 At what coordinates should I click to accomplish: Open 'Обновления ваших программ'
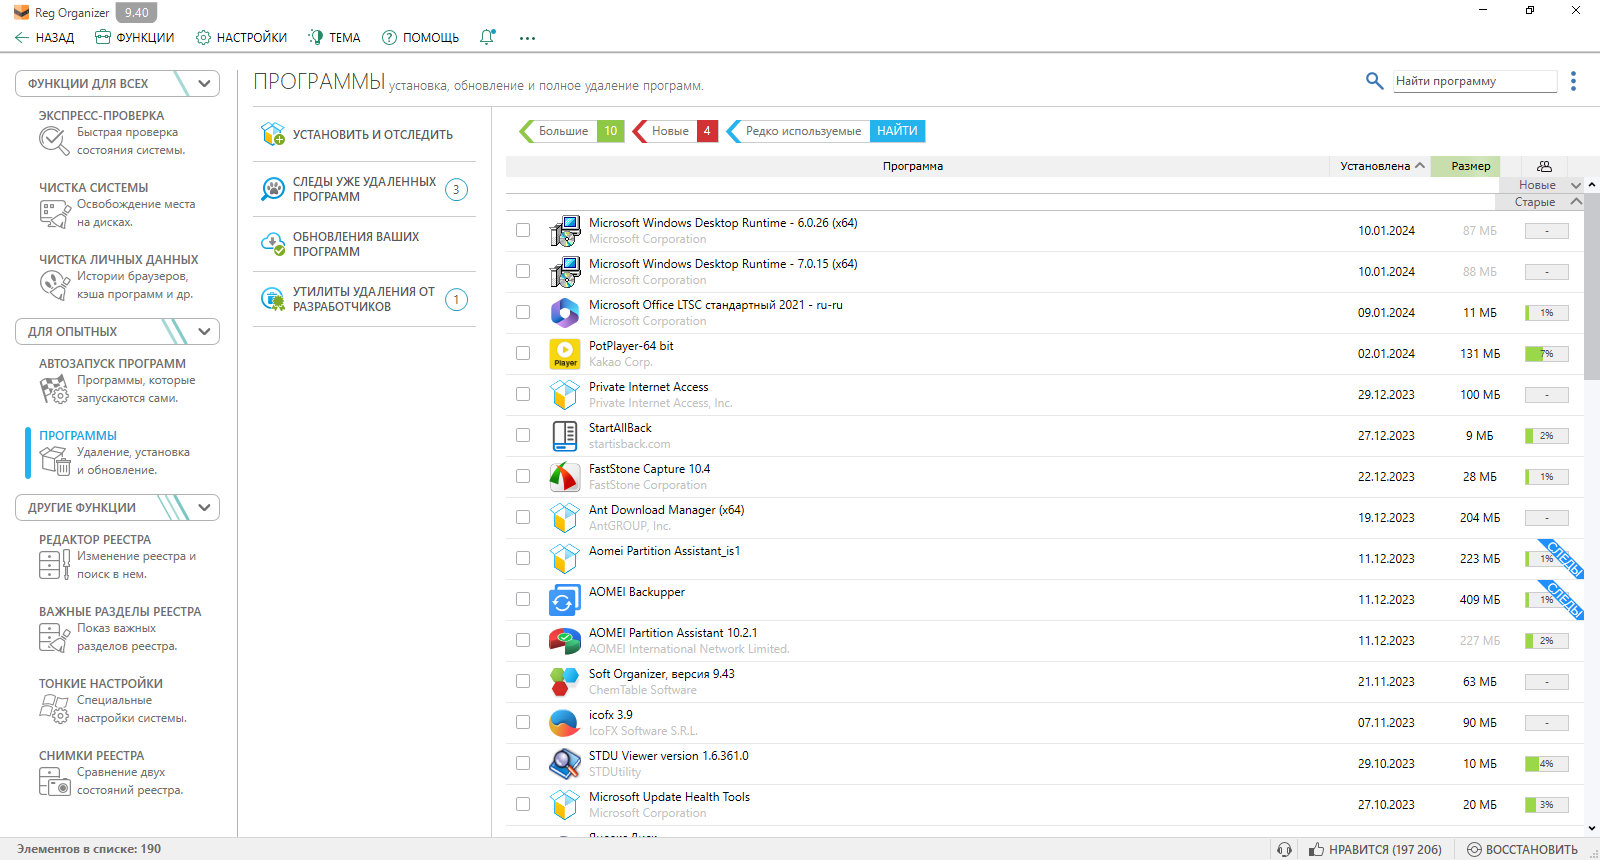click(364, 244)
